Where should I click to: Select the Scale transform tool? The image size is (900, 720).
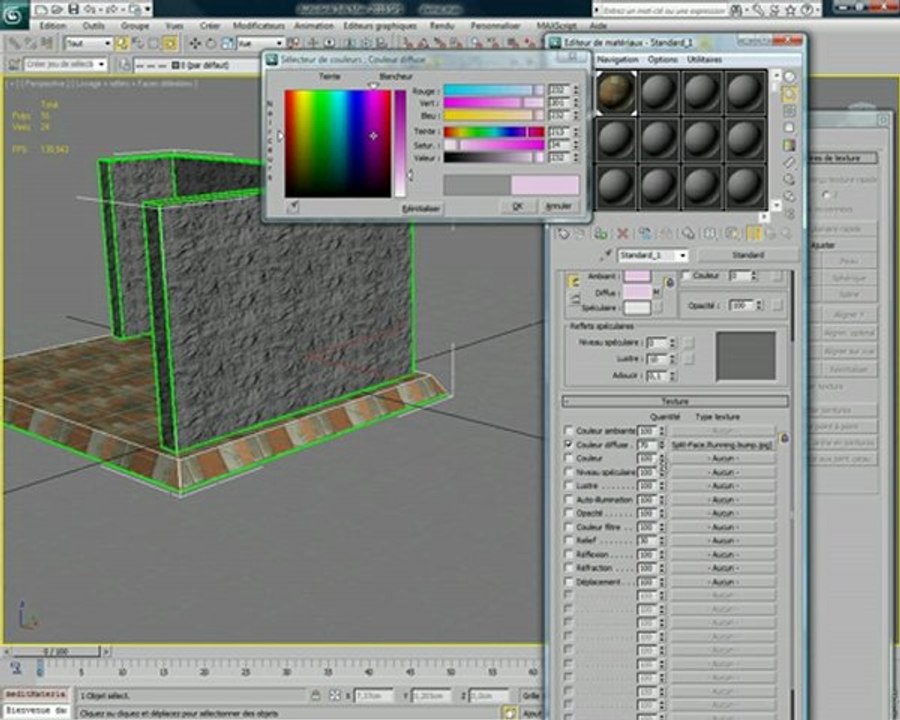[x=227, y=44]
